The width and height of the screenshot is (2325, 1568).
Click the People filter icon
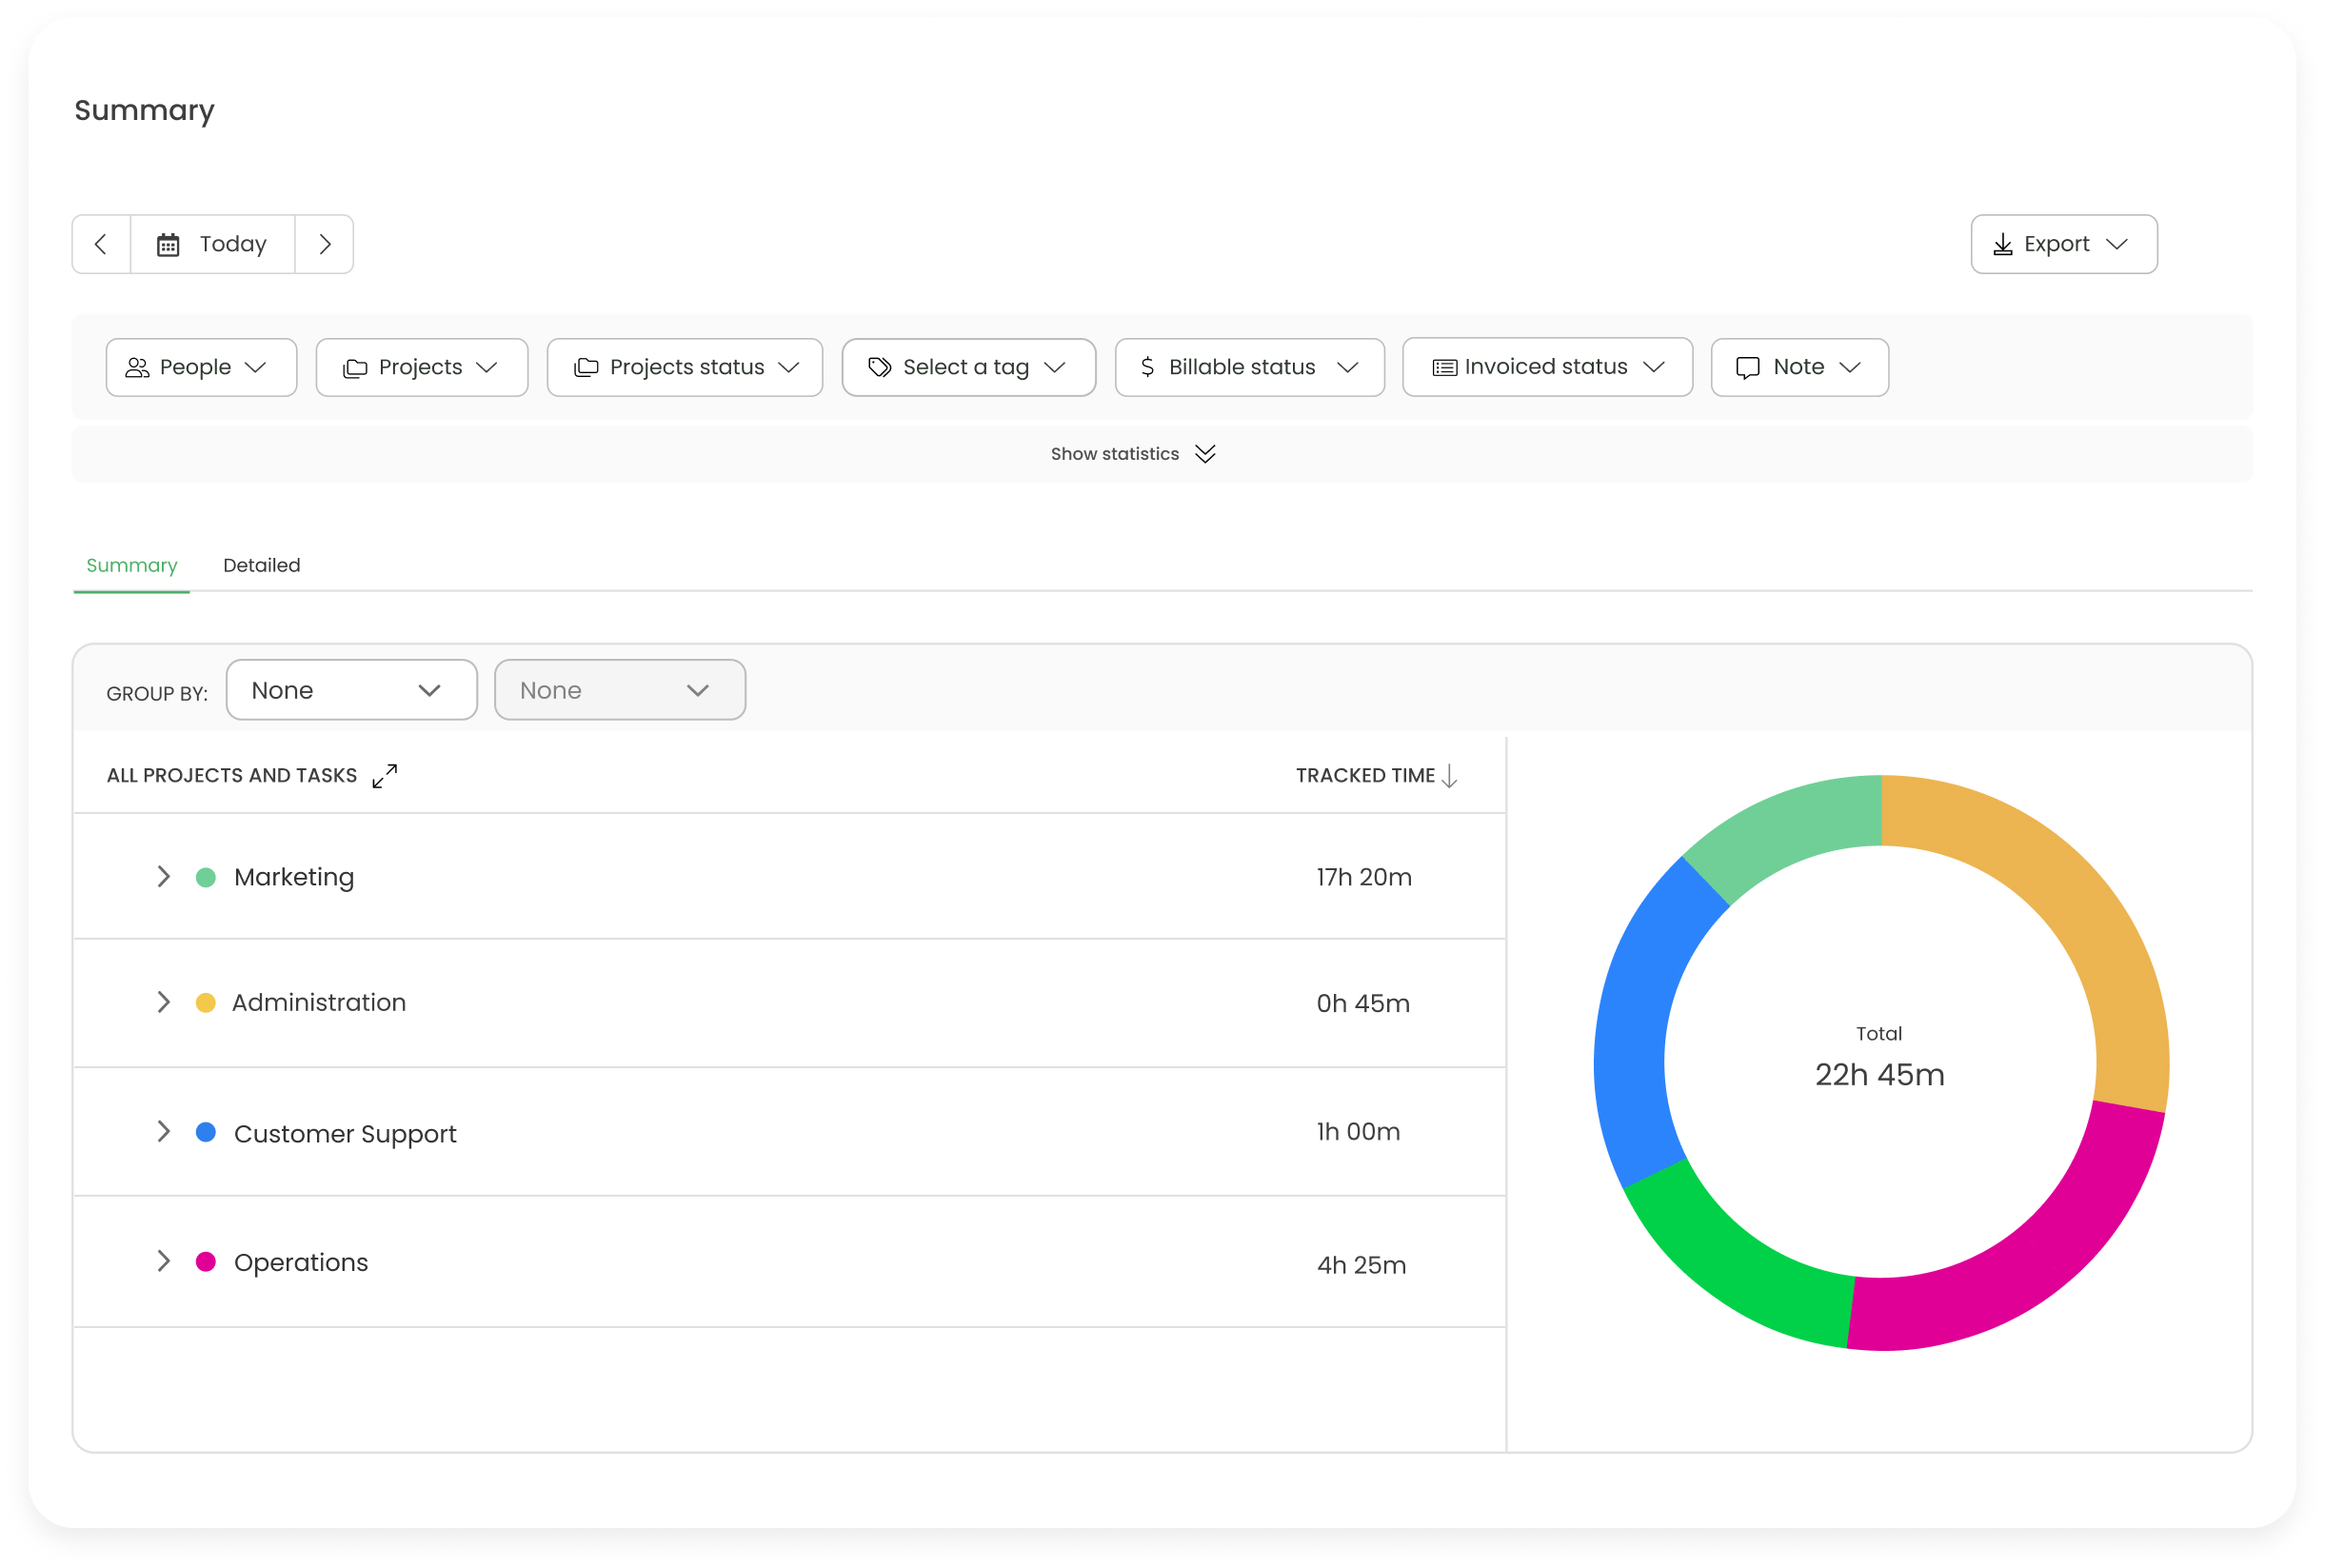[140, 366]
